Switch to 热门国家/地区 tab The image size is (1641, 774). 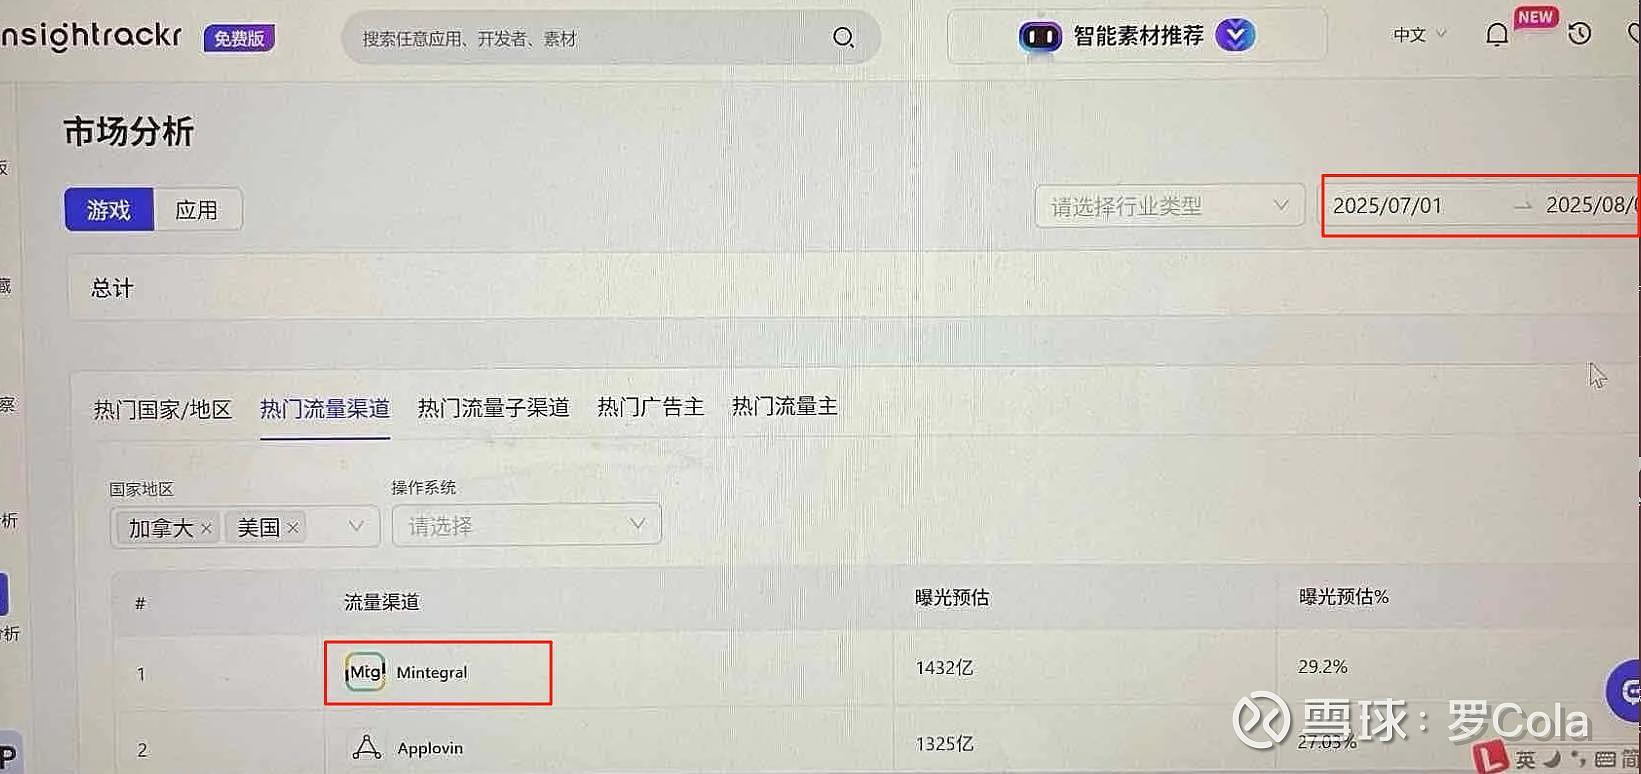pyautogui.click(x=163, y=410)
